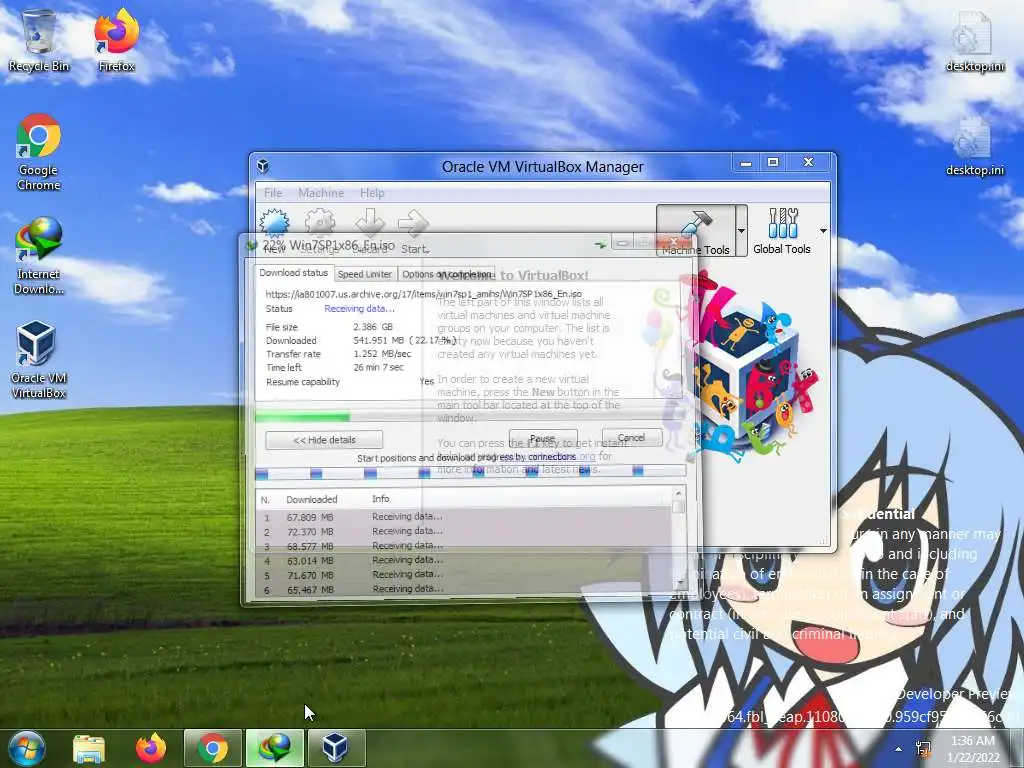Click the File size value 2.386 GB
The width and height of the screenshot is (1024, 768).
point(373,327)
